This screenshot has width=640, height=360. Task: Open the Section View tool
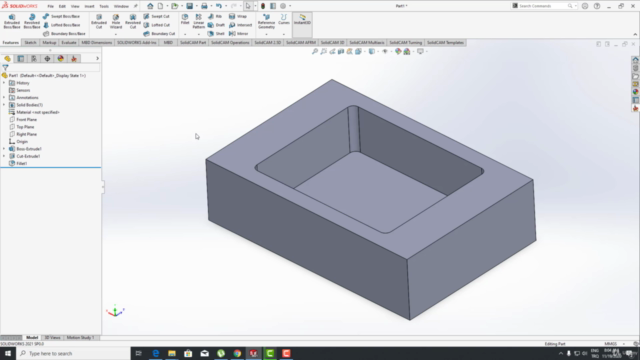click(x=341, y=51)
